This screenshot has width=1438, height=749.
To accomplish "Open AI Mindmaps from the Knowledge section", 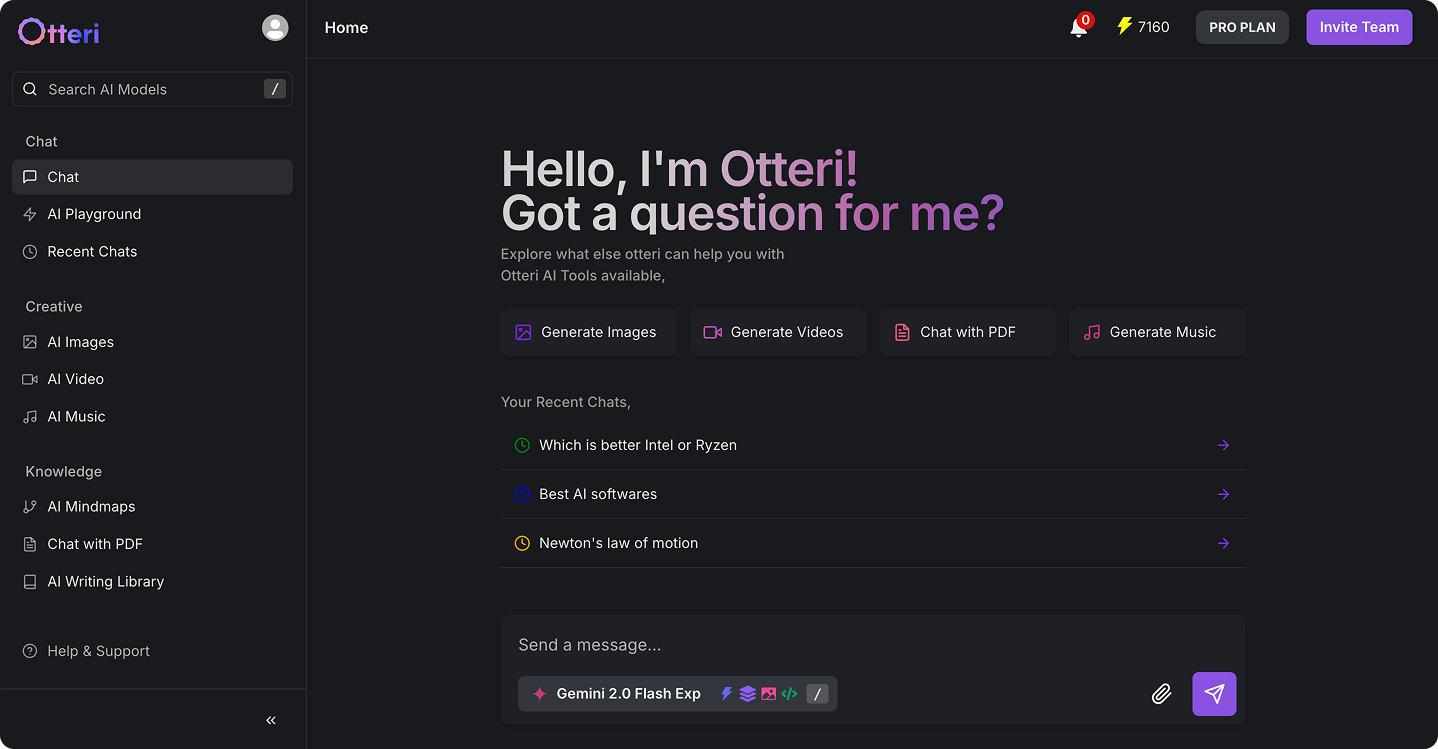I will 91,506.
